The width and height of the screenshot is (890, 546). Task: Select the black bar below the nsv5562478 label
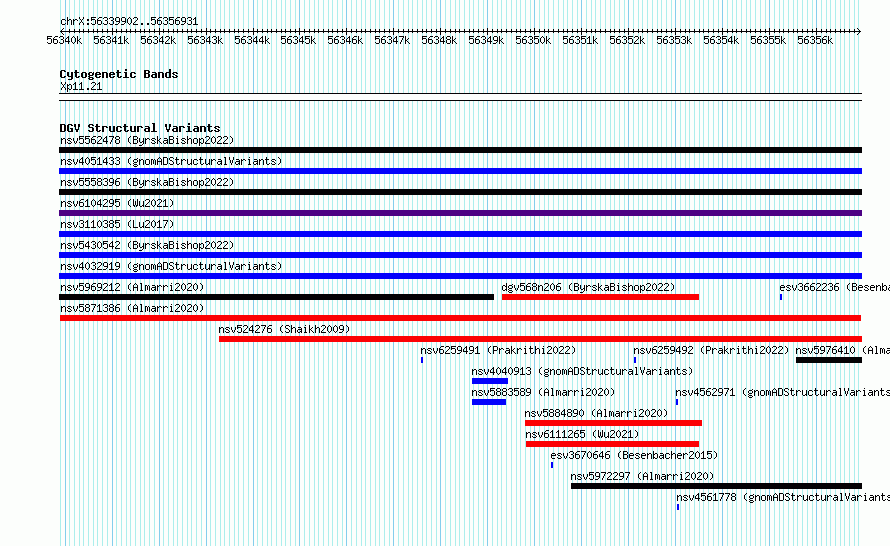tap(460, 150)
